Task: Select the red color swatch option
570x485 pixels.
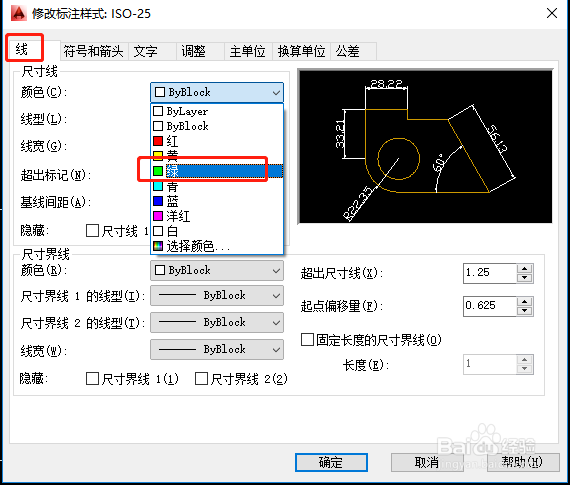Action: (x=217, y=141)
